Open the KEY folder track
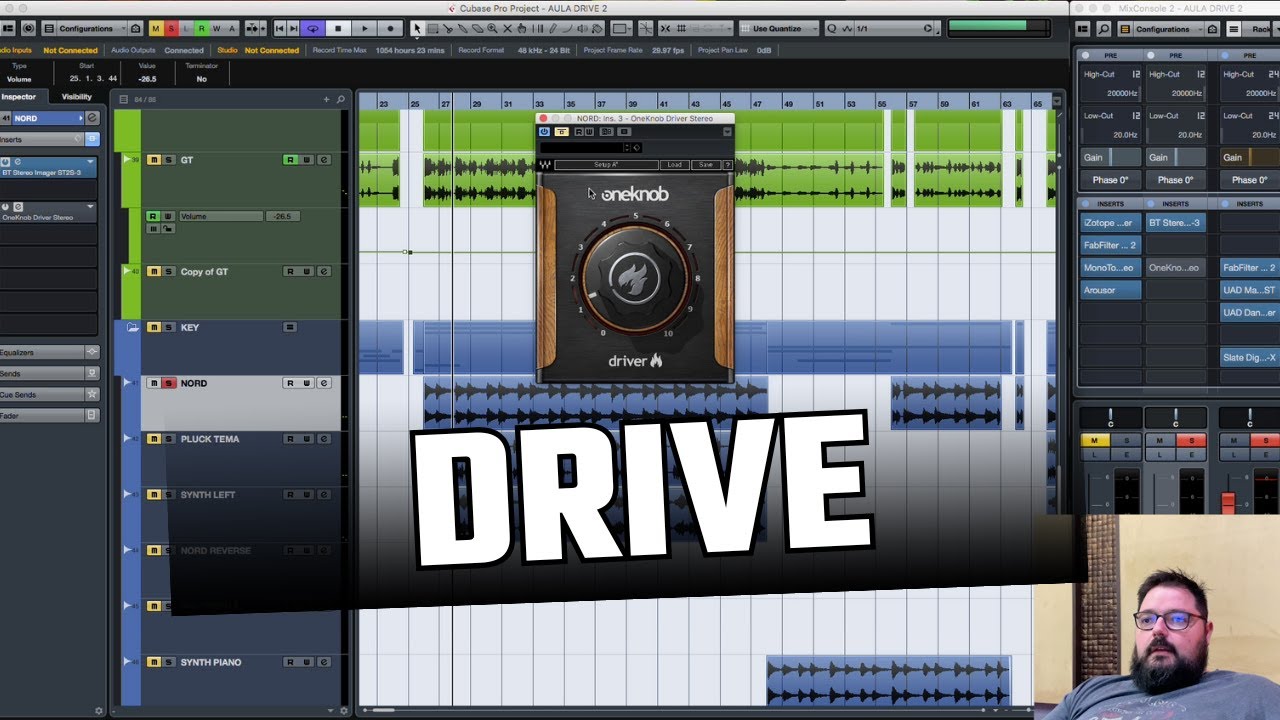This screenshot has width=1280, height=720. click(133, 327)
